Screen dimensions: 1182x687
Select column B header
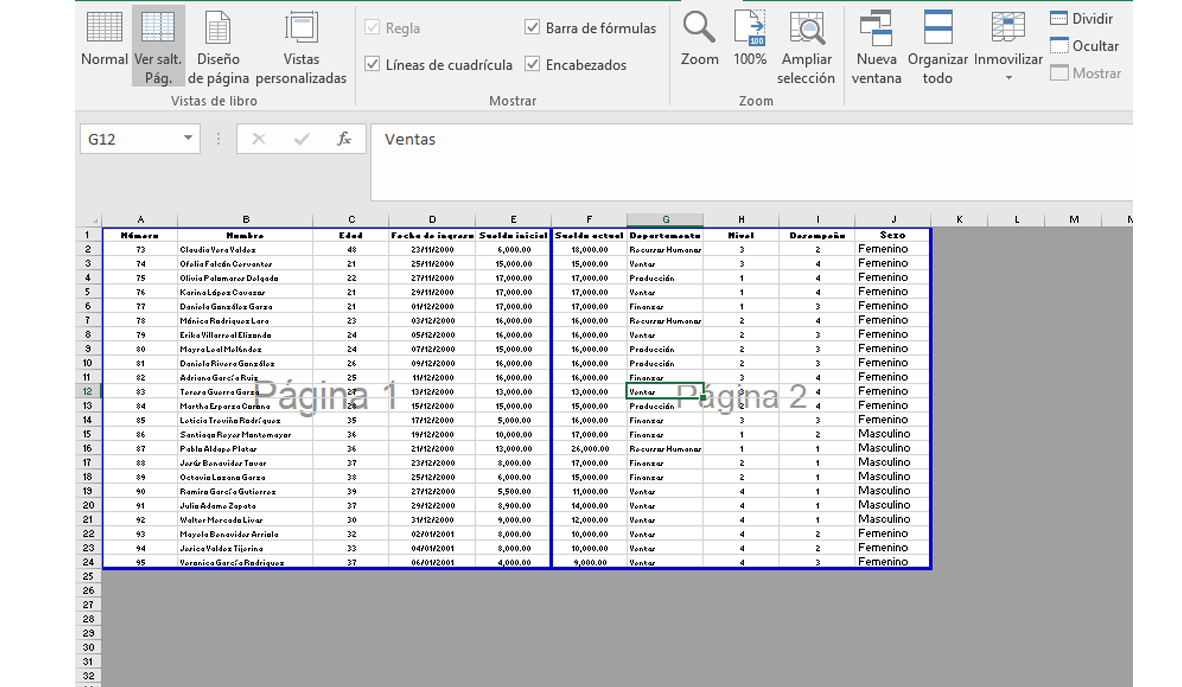(x=246, y=219)
